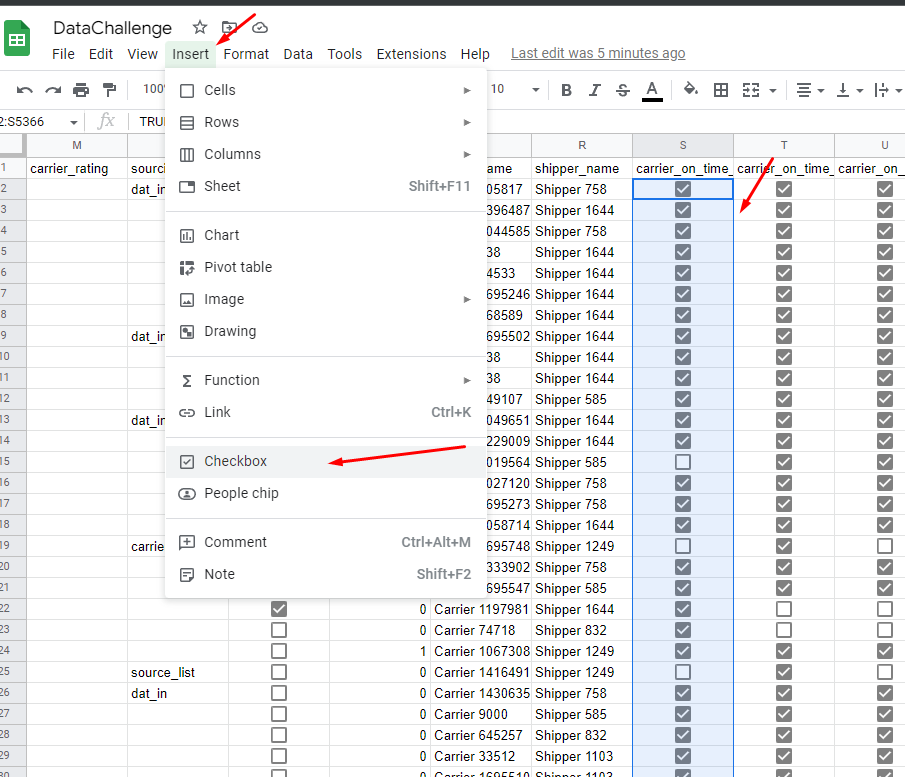Click the Undo icon
This screenshot has width=905, height=777.
pyautogui.click(x=24, y=89)
